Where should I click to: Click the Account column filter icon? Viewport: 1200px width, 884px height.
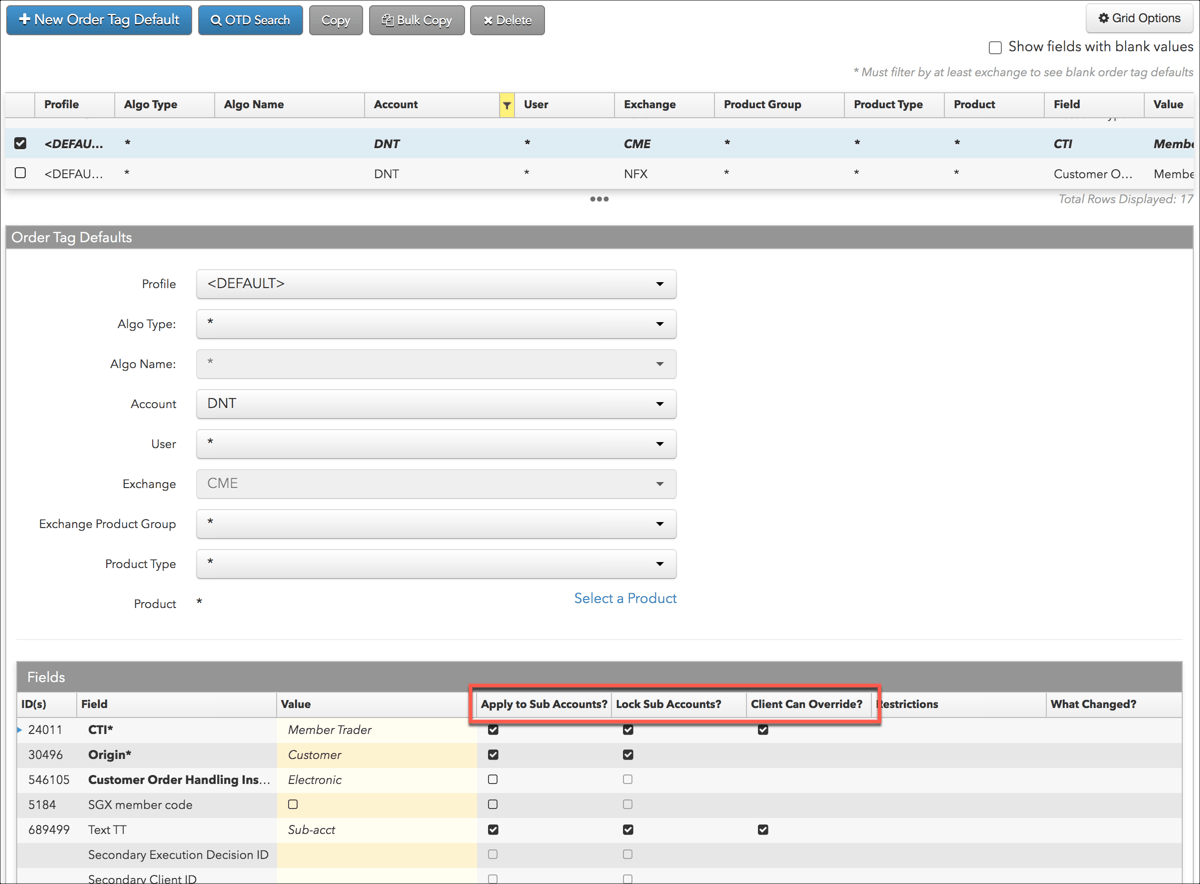[x=507, y=105]
